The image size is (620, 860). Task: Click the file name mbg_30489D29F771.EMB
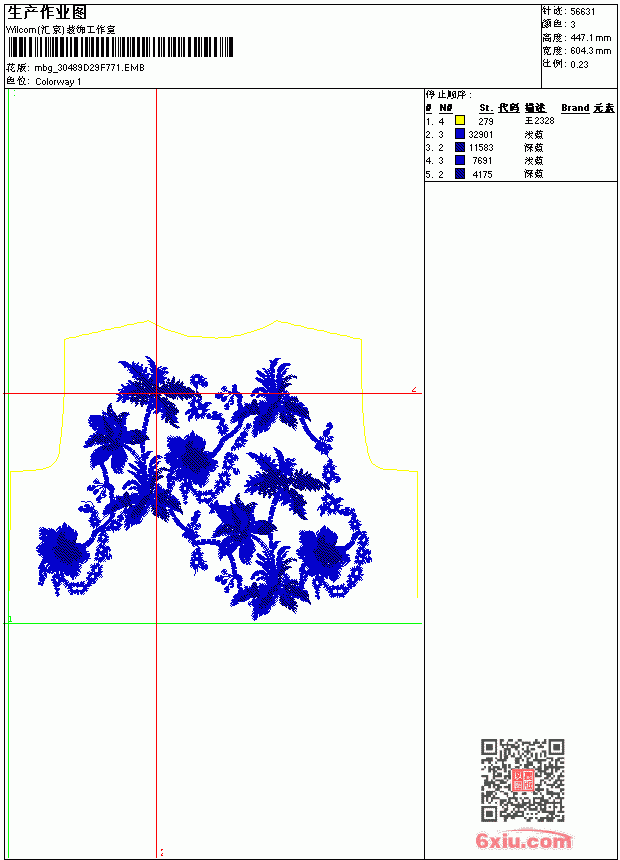pos(89,68)
